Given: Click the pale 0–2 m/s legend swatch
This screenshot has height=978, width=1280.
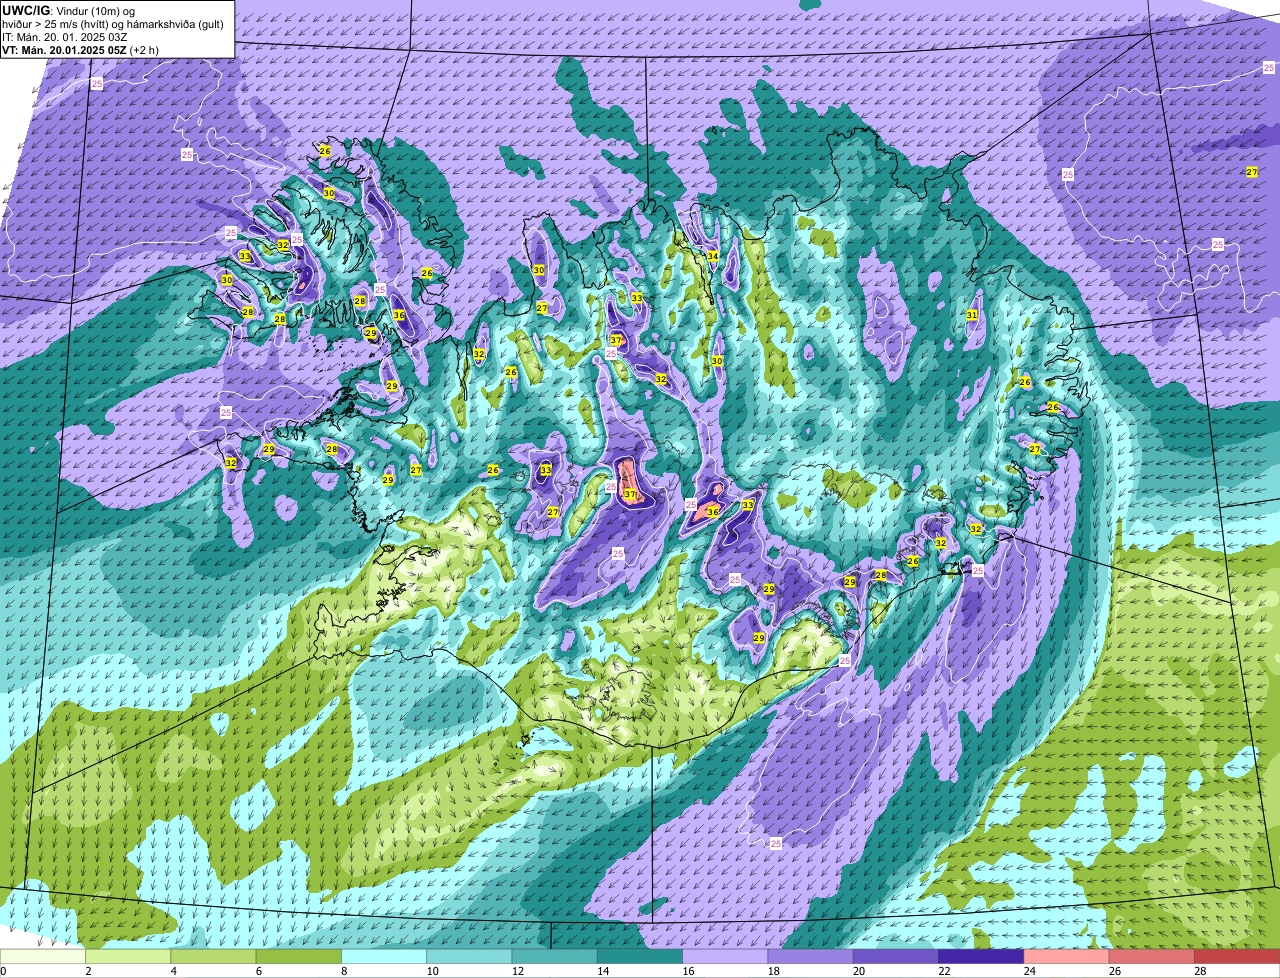Looking at the screenshot, I should click(43, 957).
